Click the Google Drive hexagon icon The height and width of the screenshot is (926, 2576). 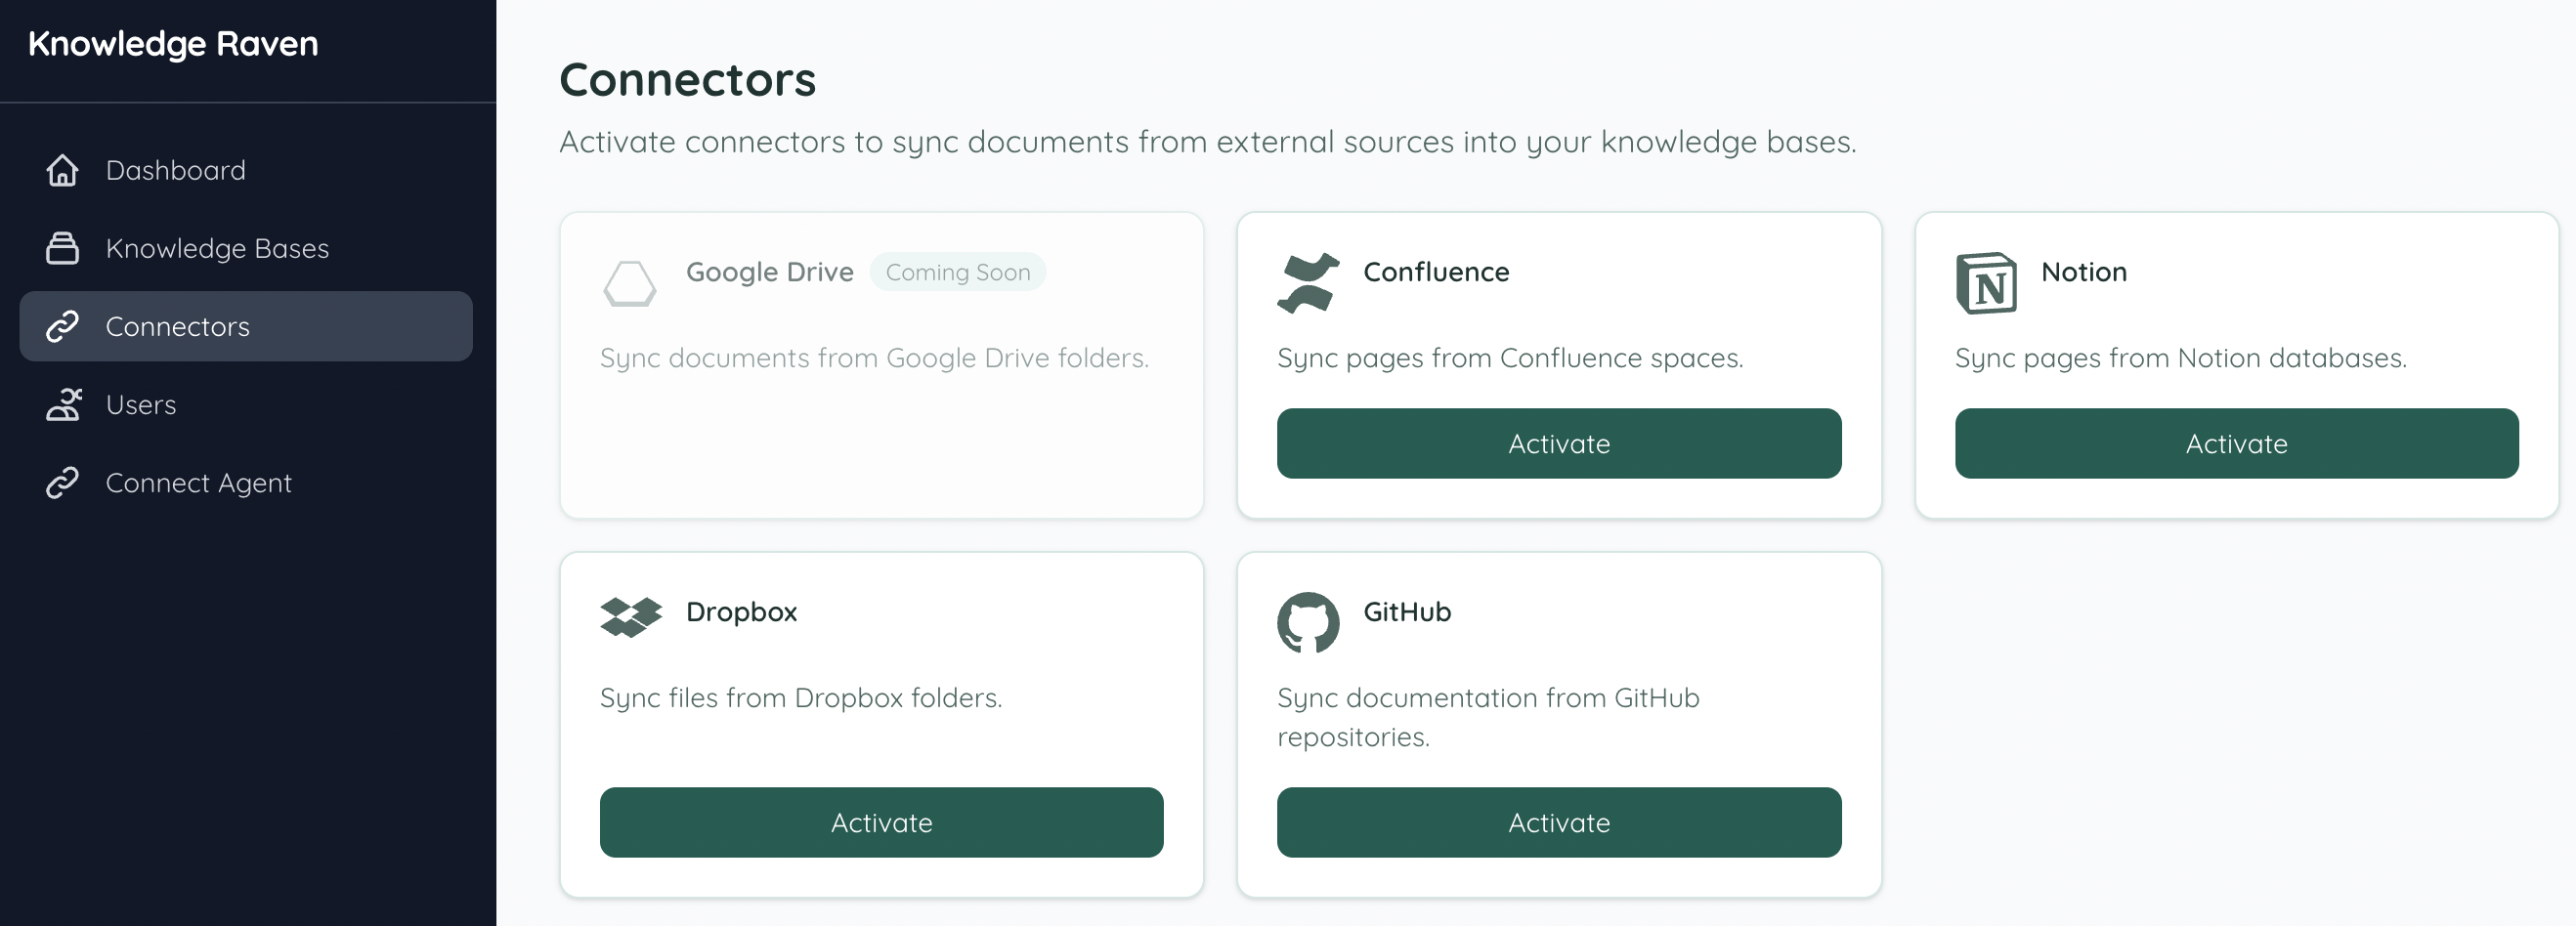[x=630, y=284]
